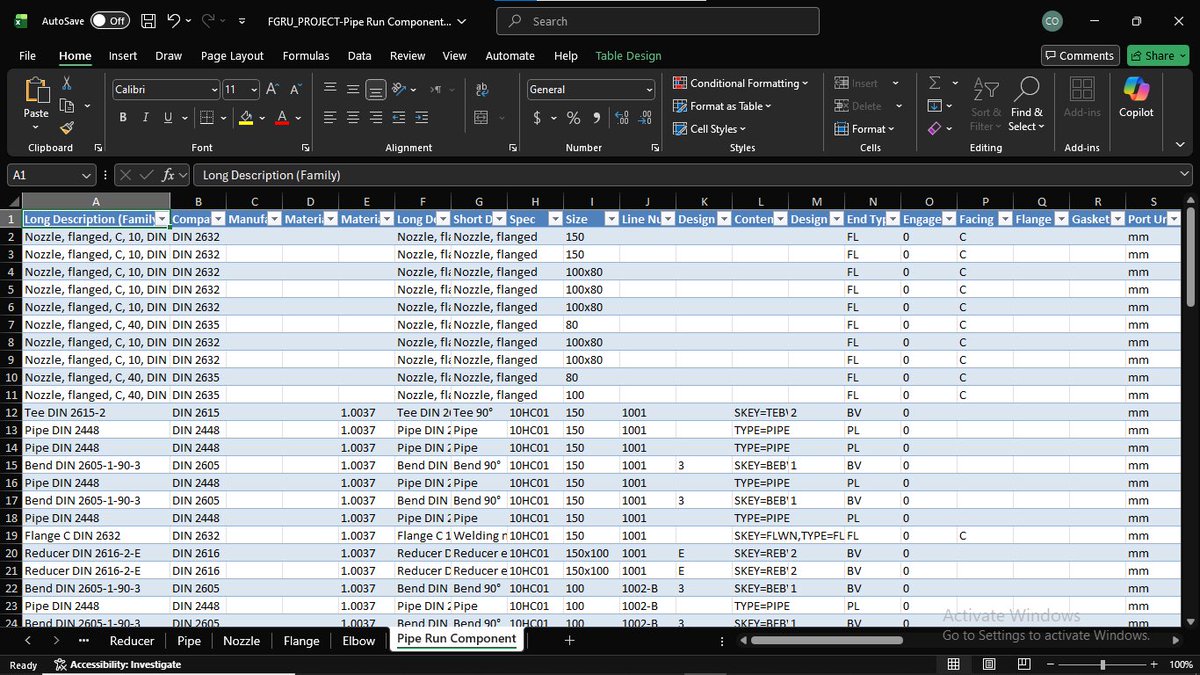Click the red Font Color swatch
Screen dimensions: 1200x675
pyautogui.click(x=282, y=118)
